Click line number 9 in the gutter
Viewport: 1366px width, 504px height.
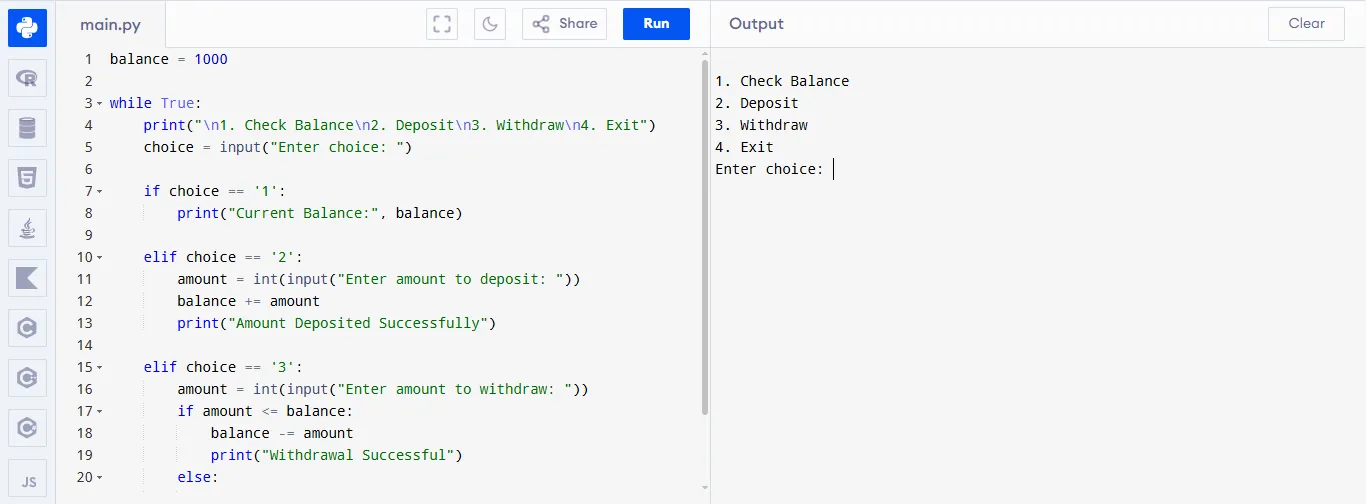[x=89, y=235]
